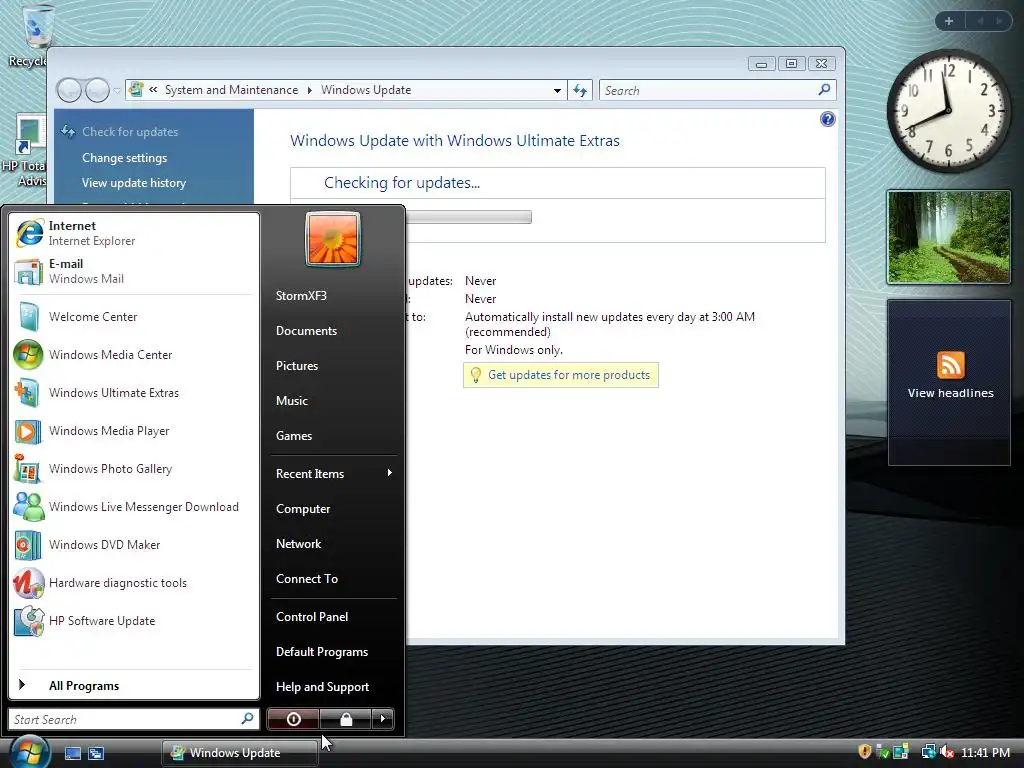Click Switch between windows quick launch icon
The image size is (1024, 768).
tap(96, 753)
